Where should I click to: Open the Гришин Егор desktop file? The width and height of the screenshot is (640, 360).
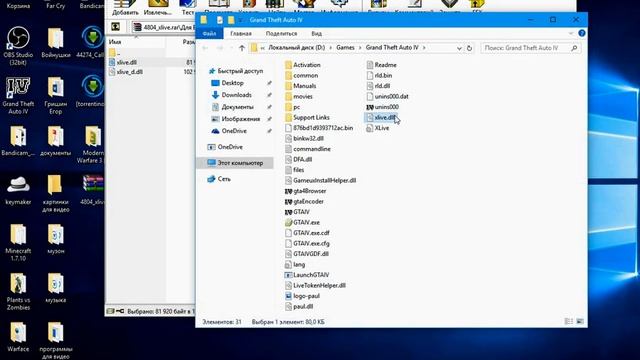[56, 96]
